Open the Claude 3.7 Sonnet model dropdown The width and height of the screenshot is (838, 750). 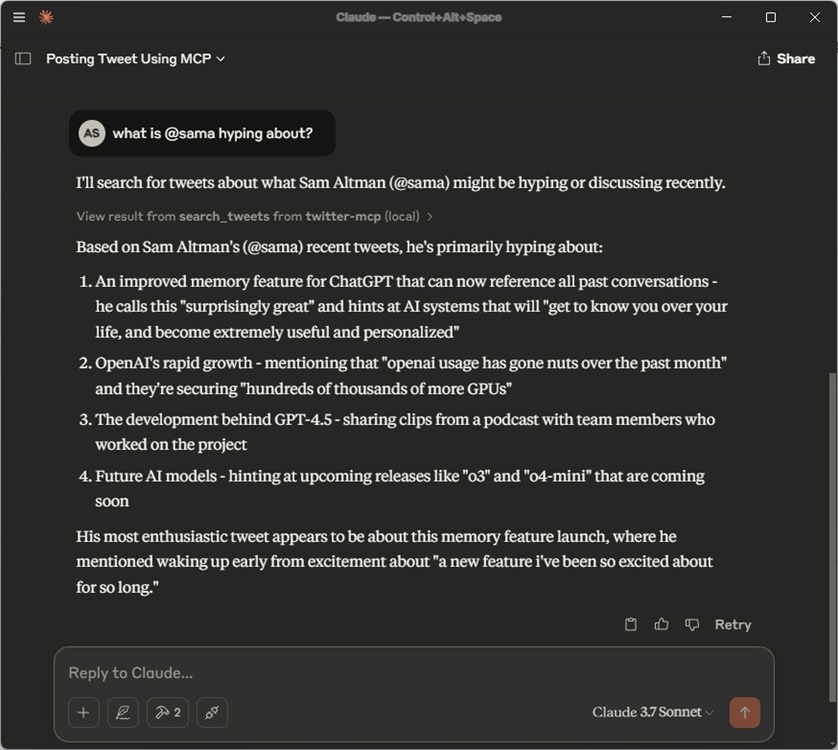(x=653, y=712)
